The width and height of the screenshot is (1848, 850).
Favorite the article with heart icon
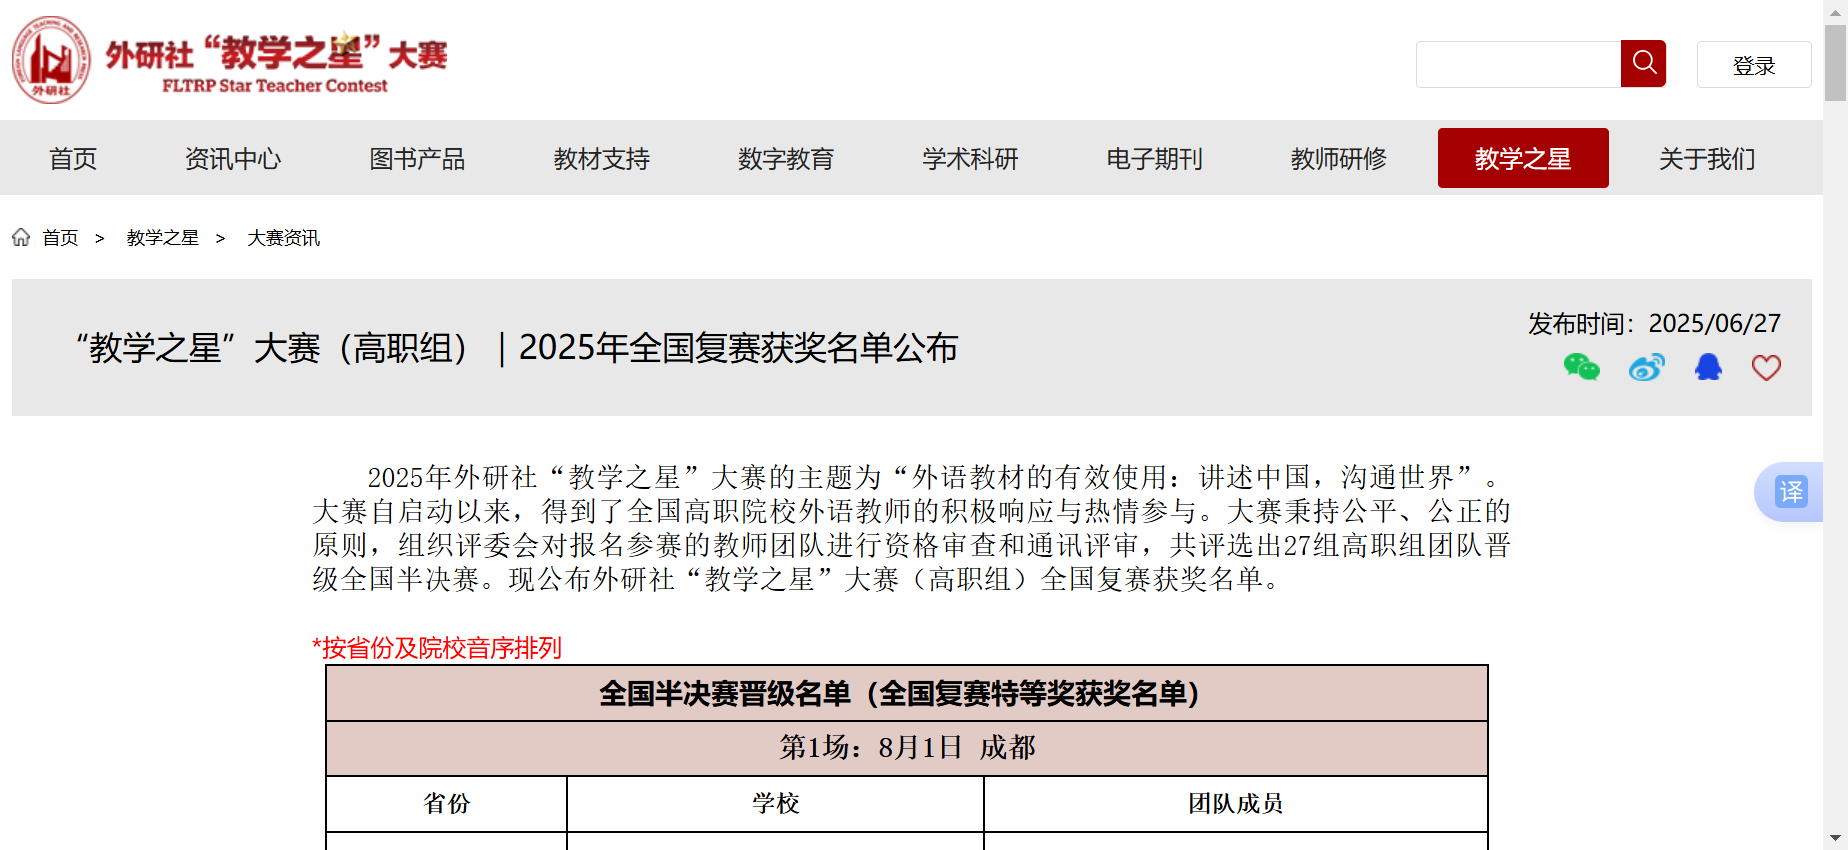point(1766,368)
